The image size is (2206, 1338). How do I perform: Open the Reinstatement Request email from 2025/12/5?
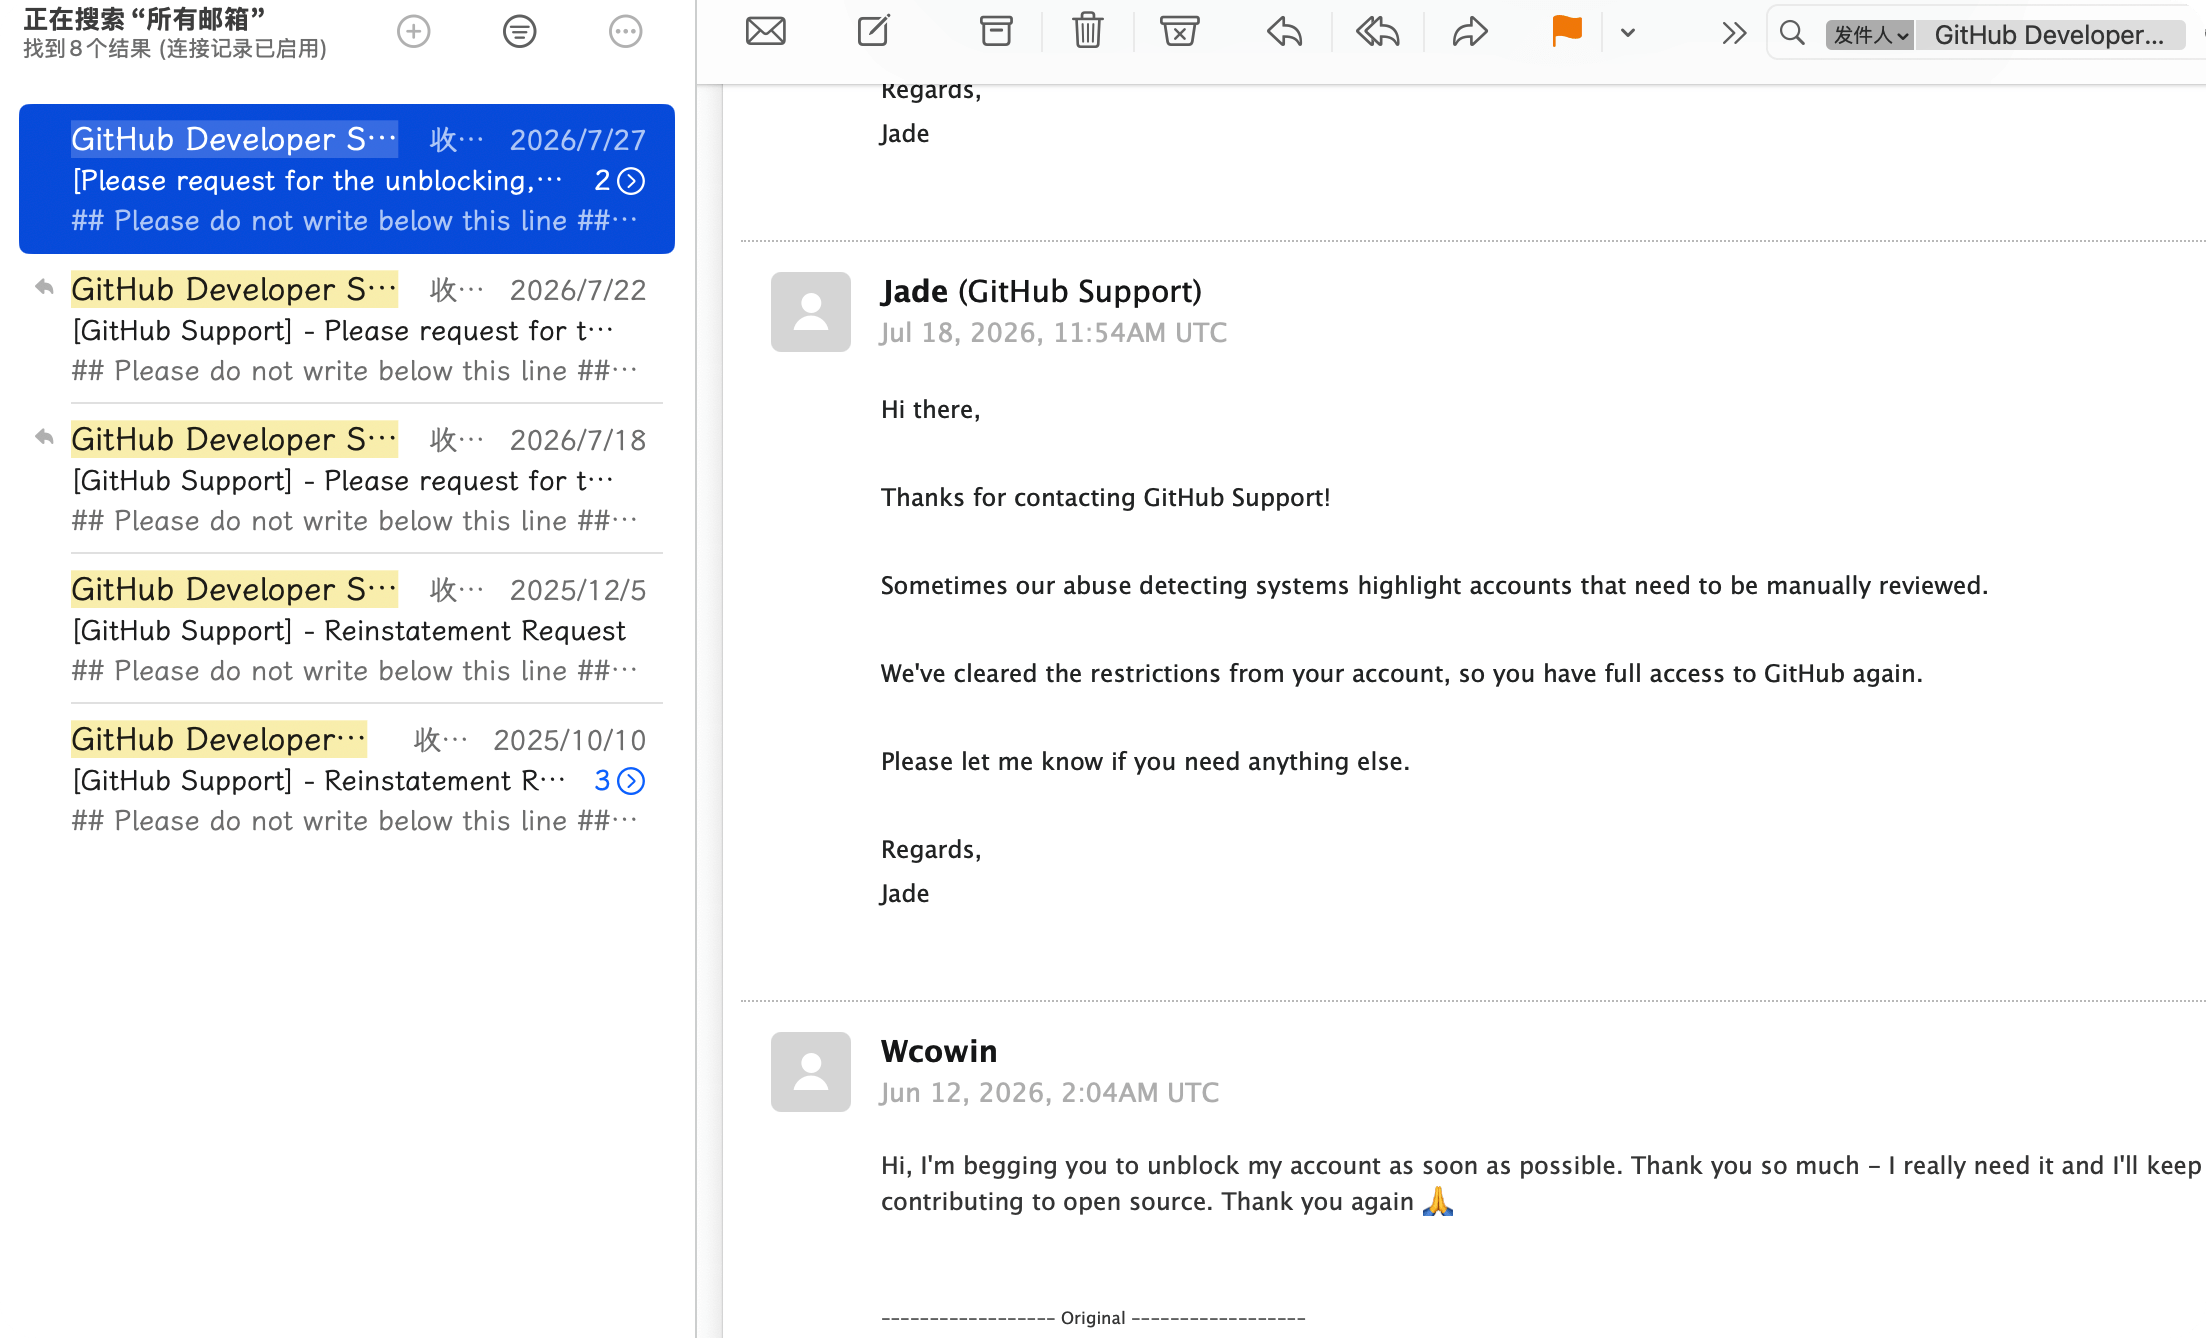point(347,629)
